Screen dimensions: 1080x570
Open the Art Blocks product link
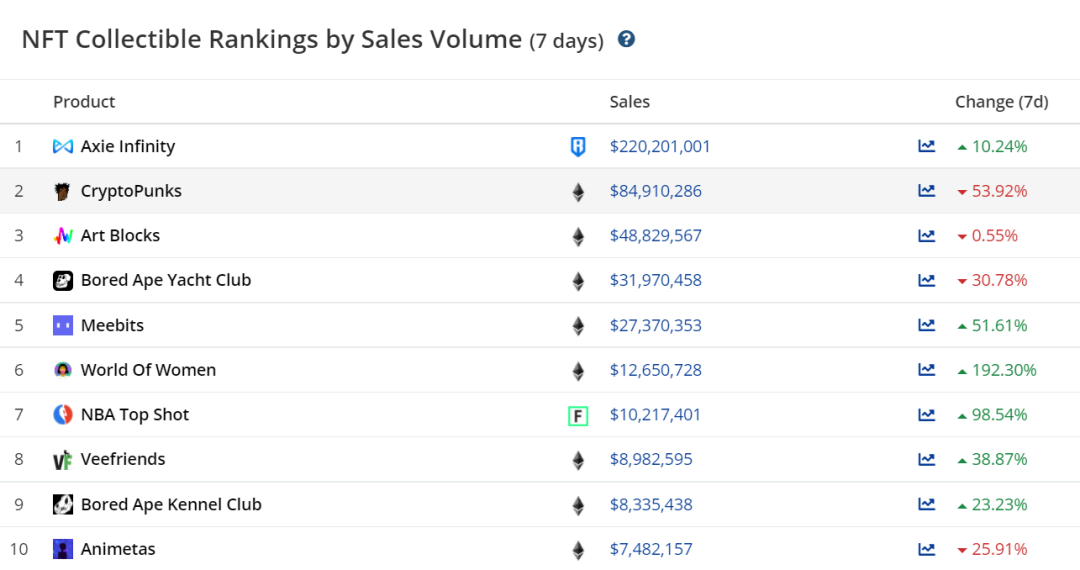click(120, 235)
